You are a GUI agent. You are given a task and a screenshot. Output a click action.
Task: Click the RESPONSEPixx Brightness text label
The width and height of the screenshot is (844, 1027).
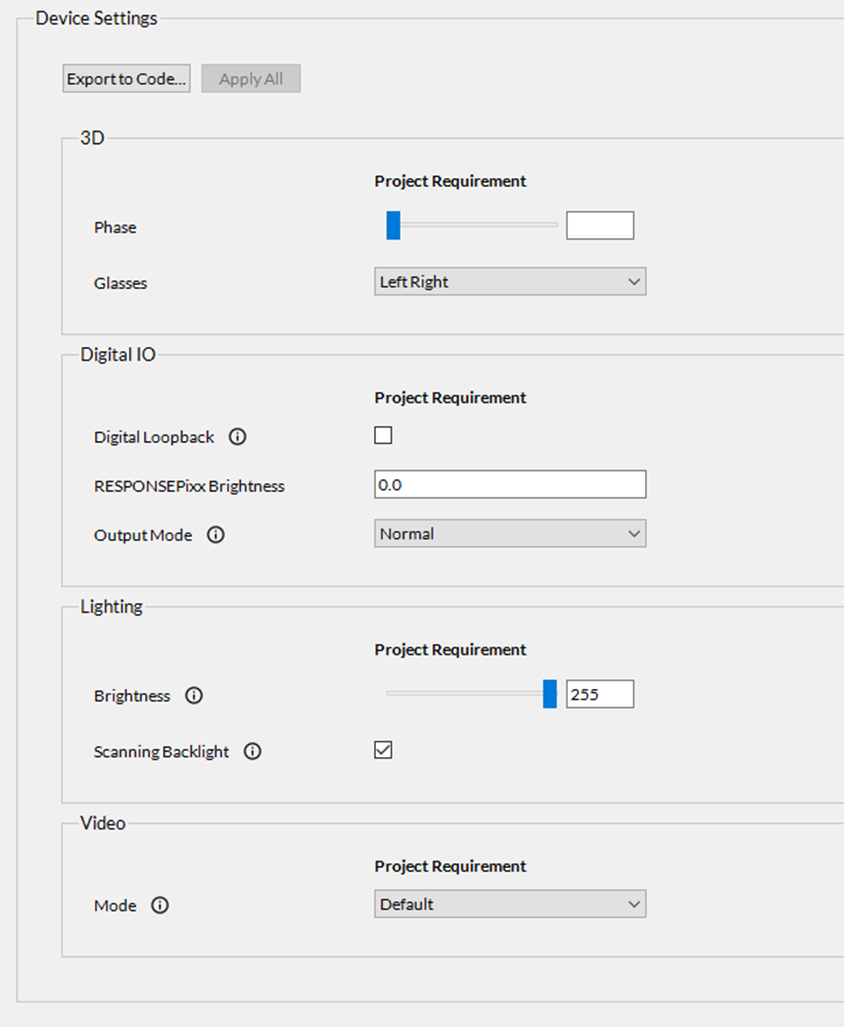pyautogui.click(x=189, y=486)
